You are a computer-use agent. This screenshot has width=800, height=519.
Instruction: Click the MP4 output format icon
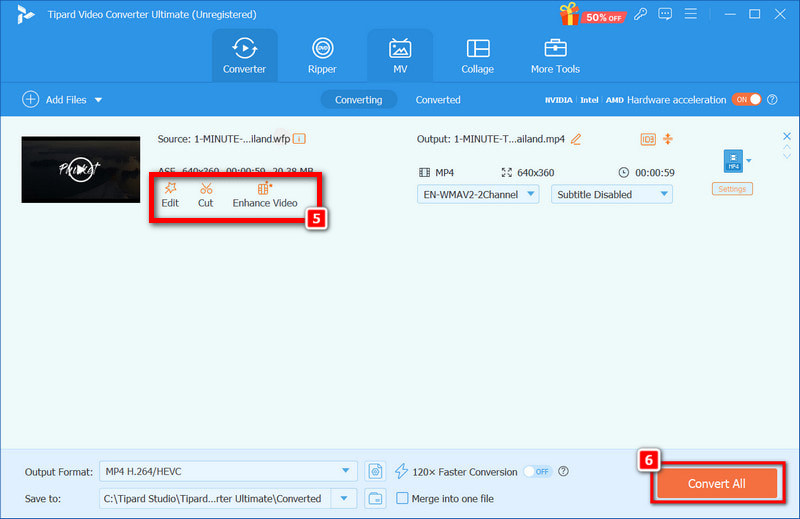733,161
